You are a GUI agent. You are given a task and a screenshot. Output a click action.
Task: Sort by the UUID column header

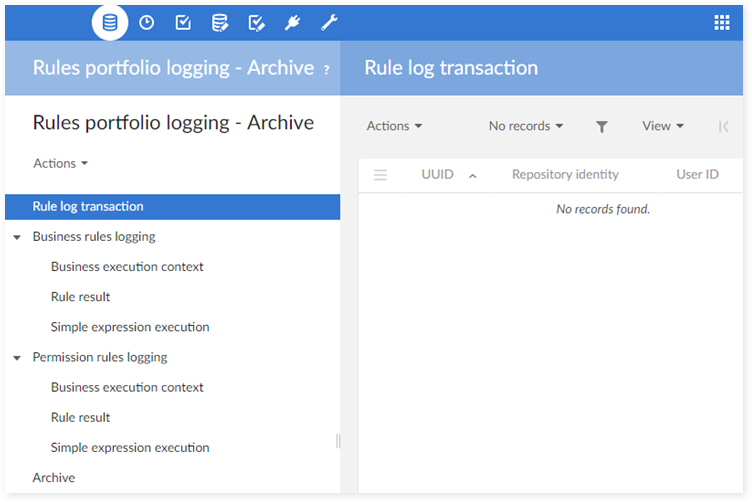pos(438,175)
